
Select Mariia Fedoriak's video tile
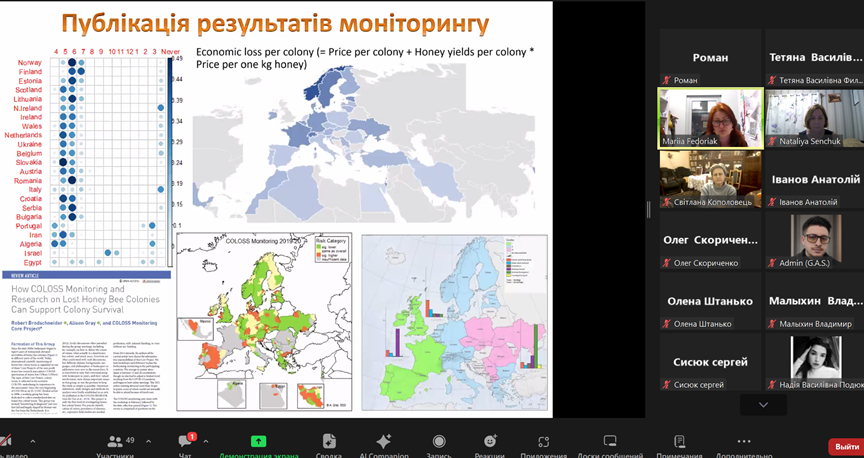[x=710, y=118]
